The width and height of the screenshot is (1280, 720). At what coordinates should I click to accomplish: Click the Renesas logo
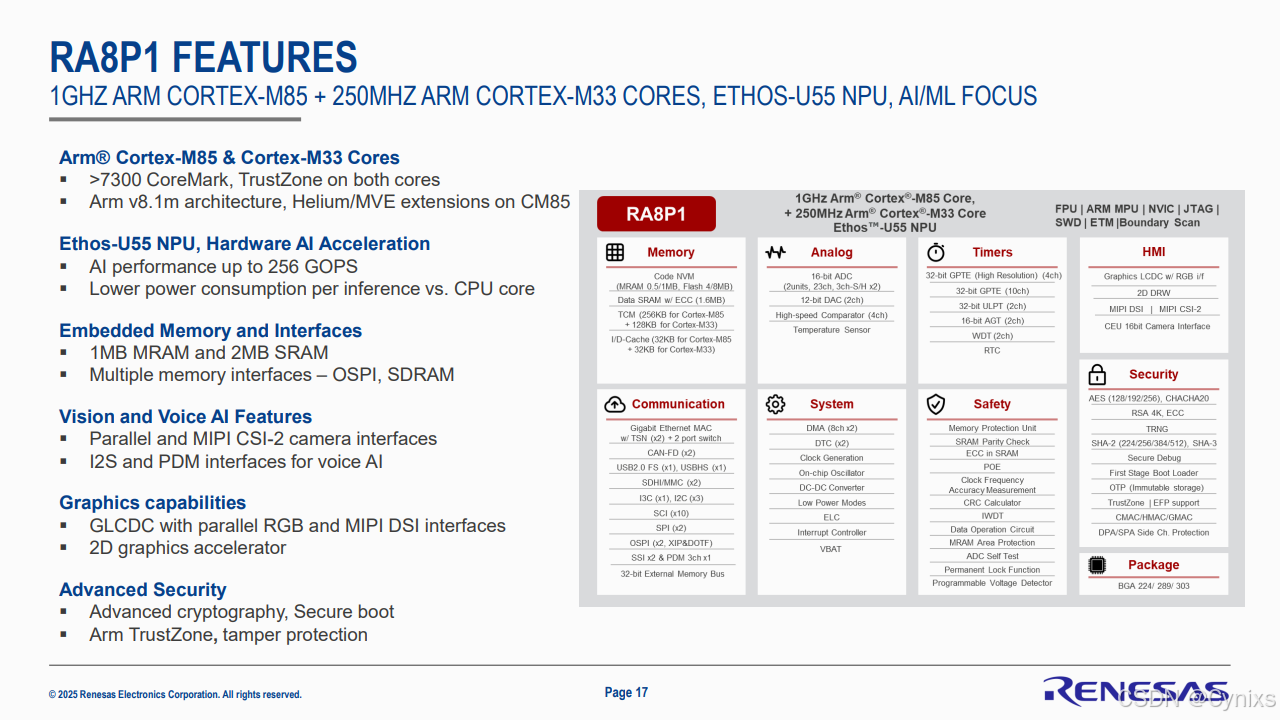pyautogui.click(x=1135, y=691)
